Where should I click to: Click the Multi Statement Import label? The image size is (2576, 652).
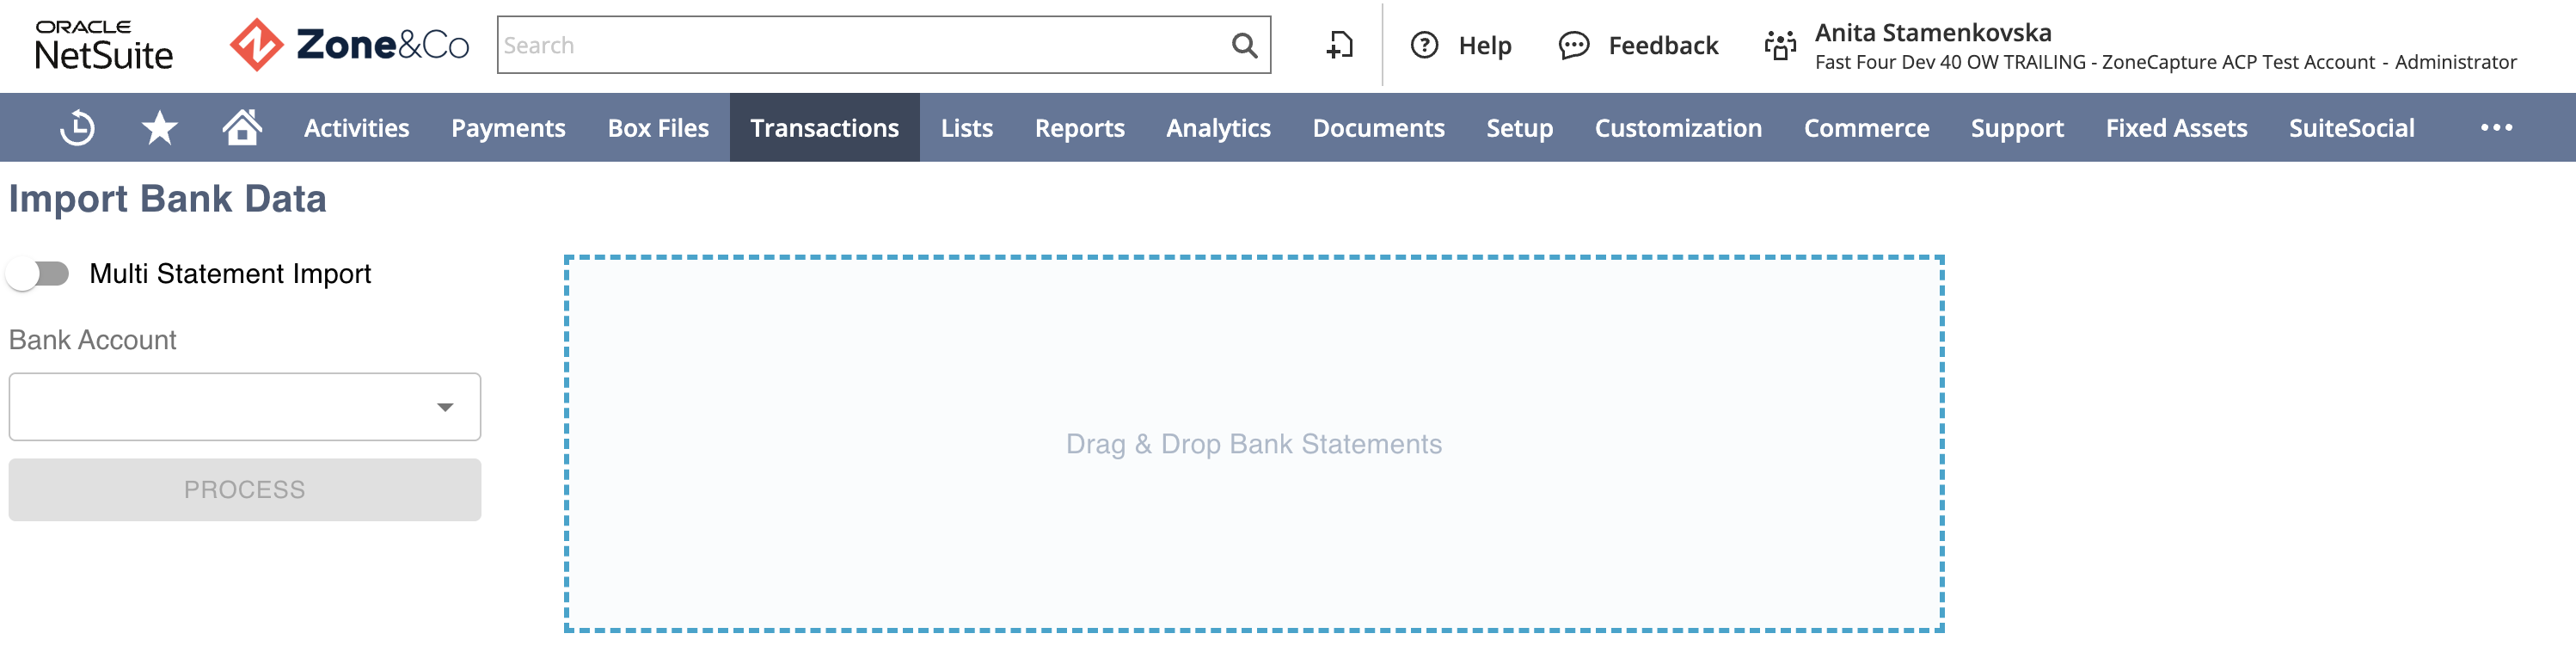(x=230, y=274)
